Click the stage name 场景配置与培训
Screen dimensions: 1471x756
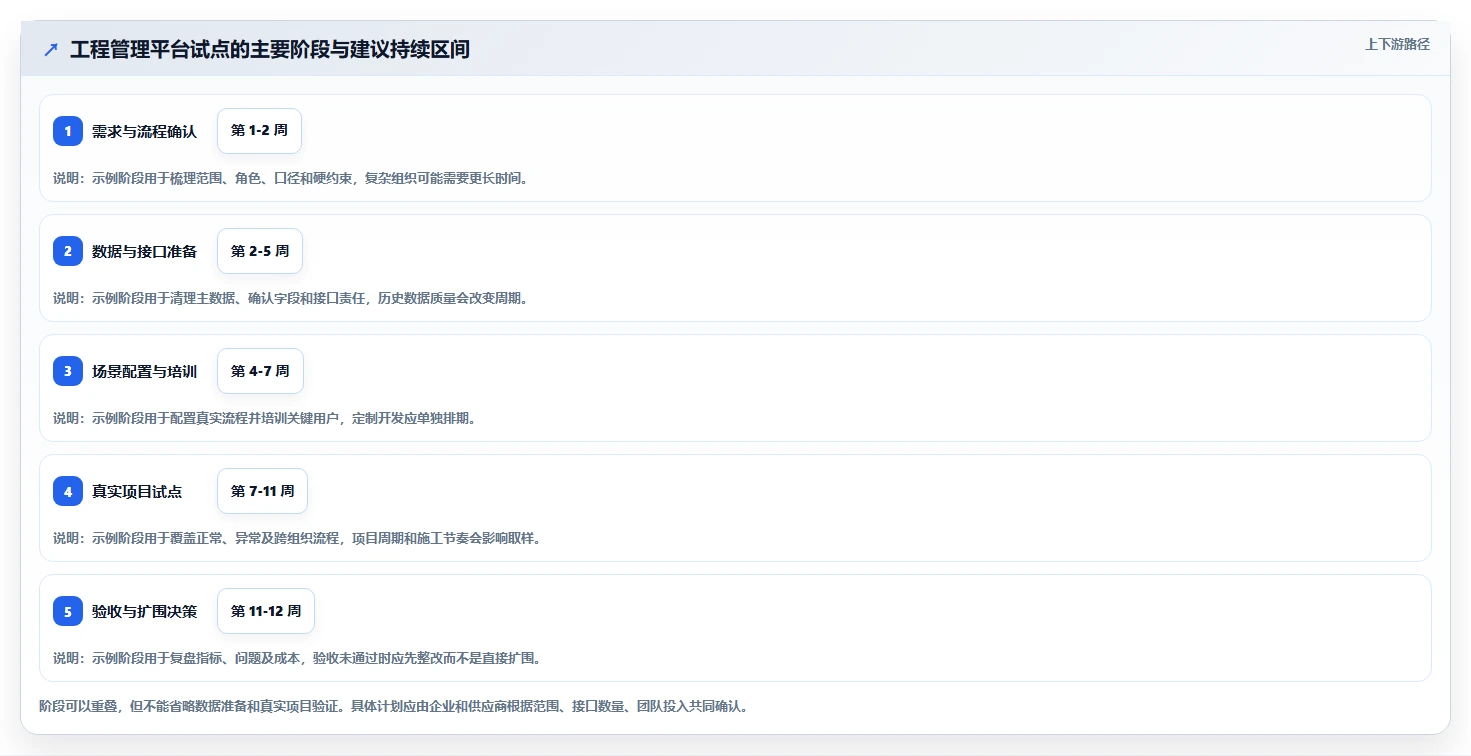(x=144, y=371)
